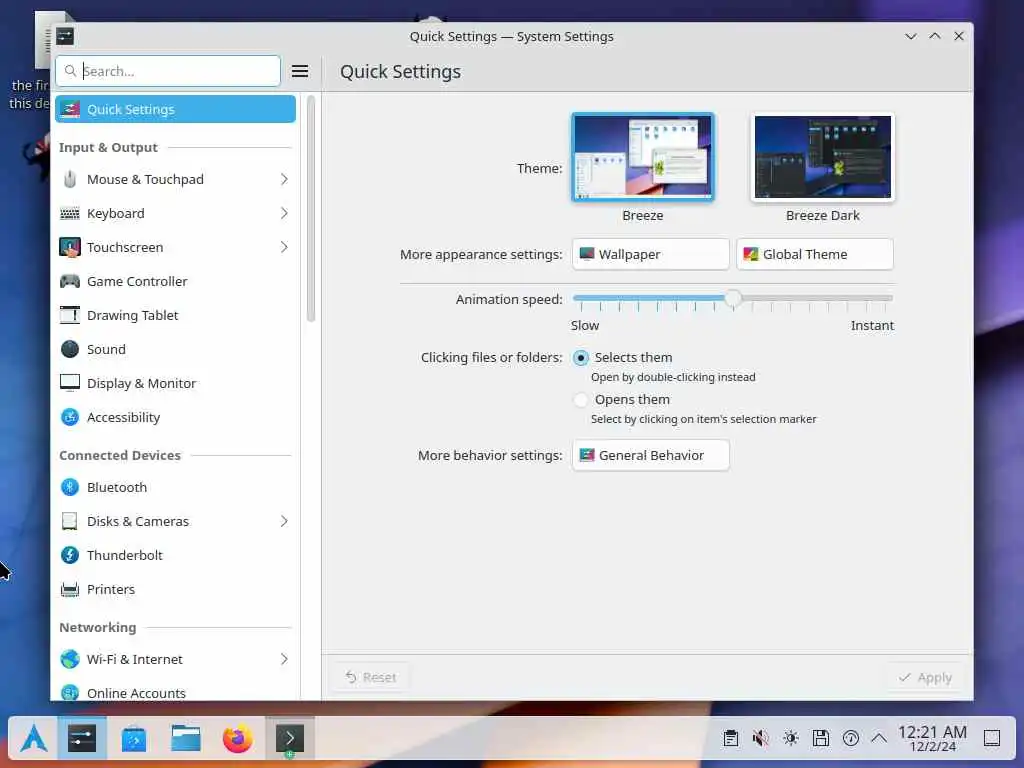Click the System Settings taskbar icon
1024x768 pixels.
82,739
